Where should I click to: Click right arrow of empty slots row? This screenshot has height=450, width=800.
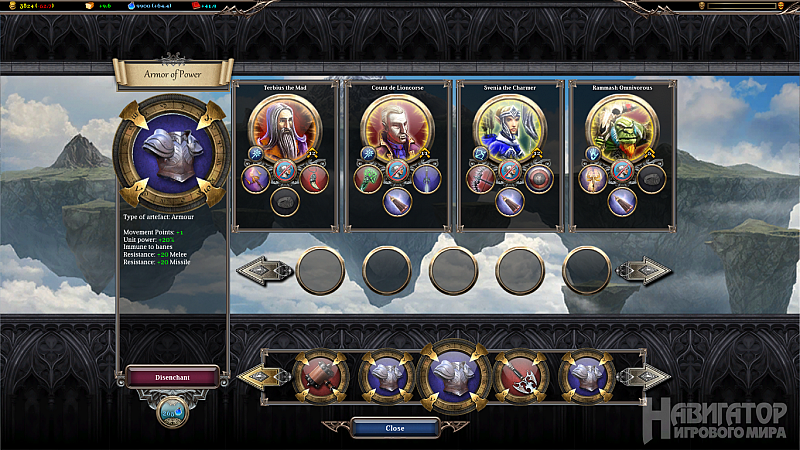[x=643, y=270]
